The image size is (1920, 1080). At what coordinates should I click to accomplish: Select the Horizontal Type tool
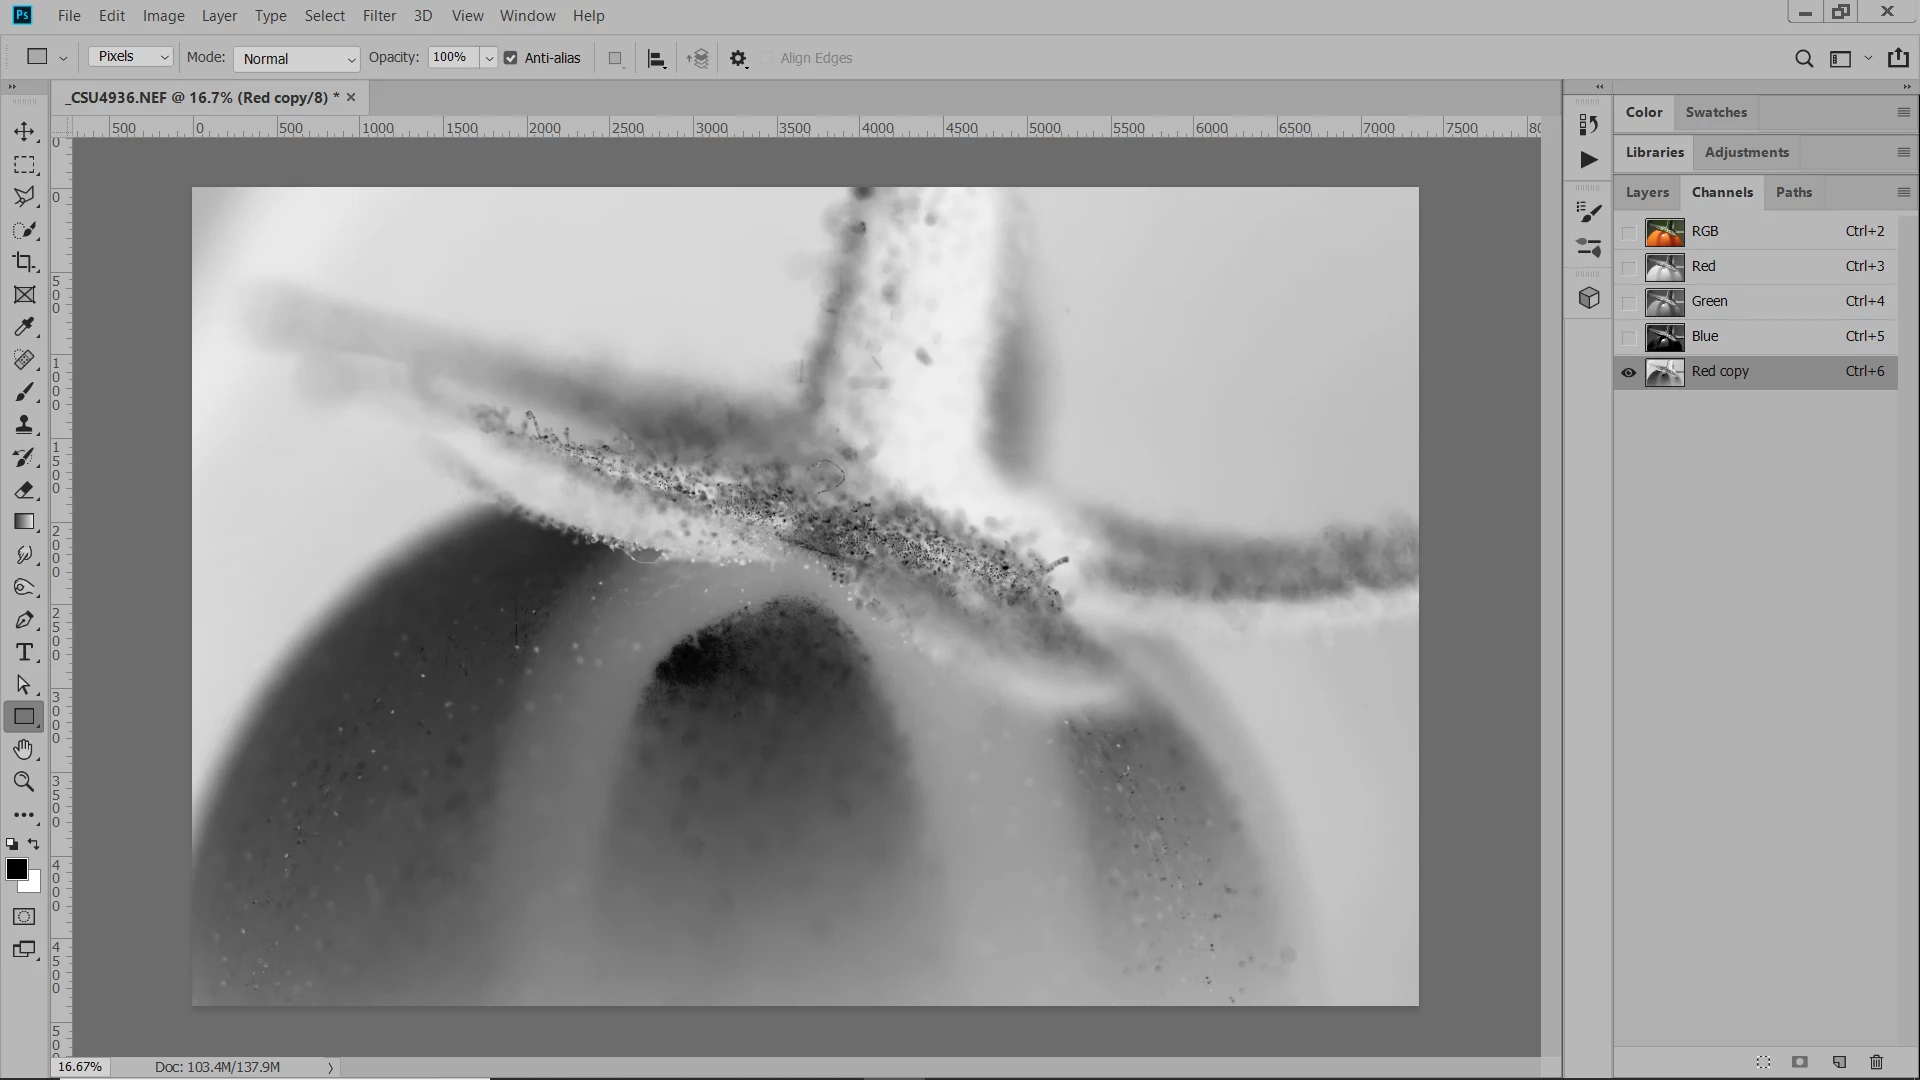pyautogui.click(x=24, y=653)
